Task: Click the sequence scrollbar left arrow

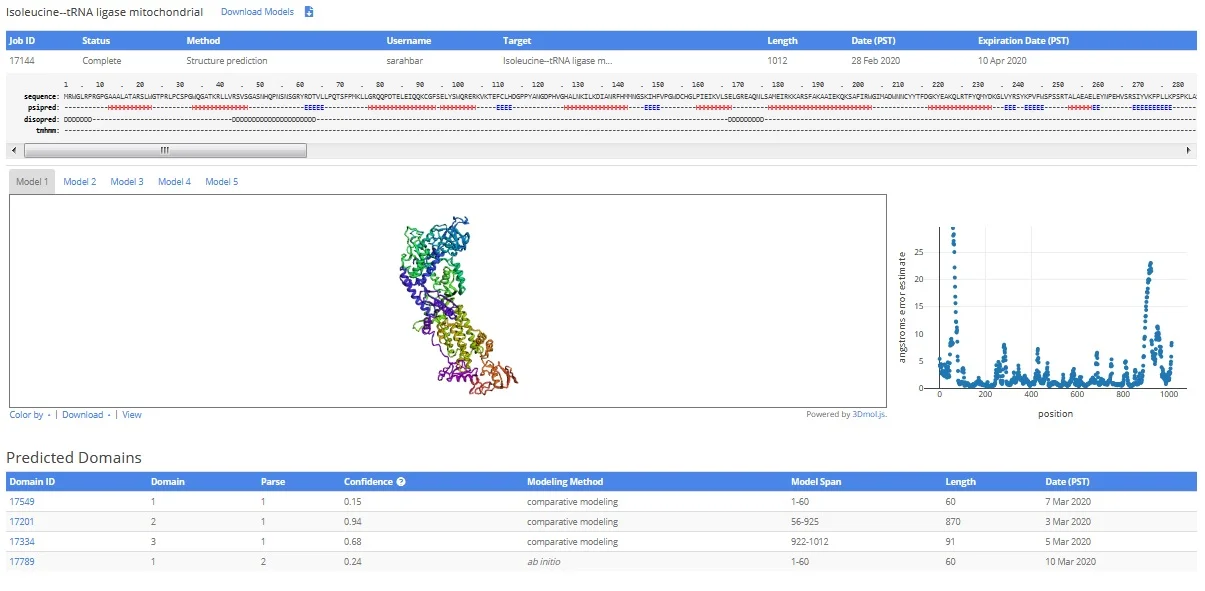Action: point(13,150)
